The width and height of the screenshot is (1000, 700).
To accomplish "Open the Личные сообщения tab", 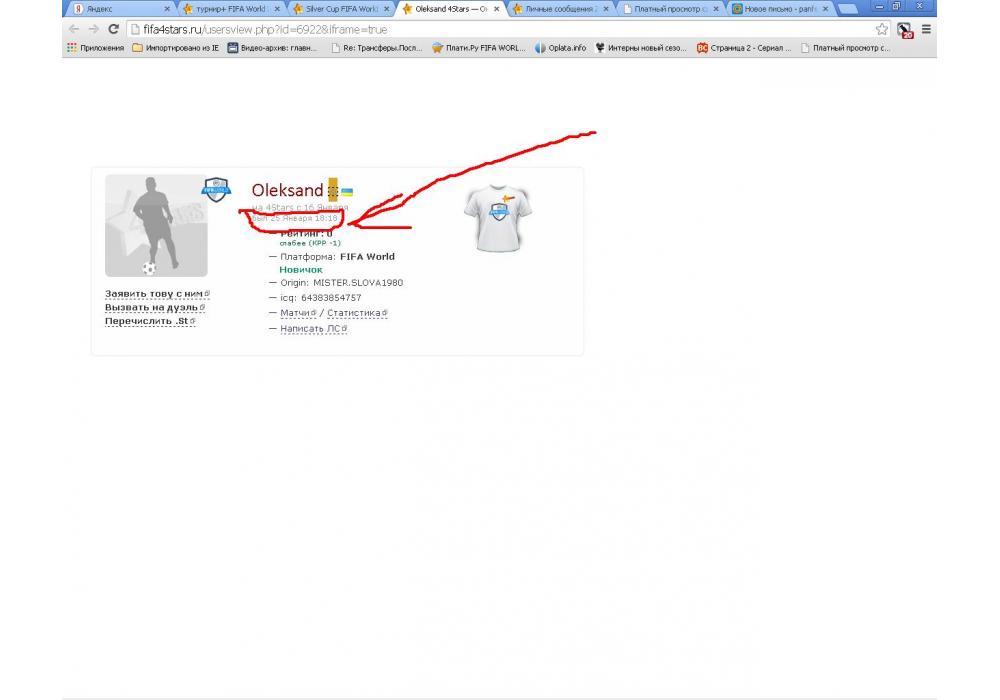I will pyautogui.click(x=558, y=8).
